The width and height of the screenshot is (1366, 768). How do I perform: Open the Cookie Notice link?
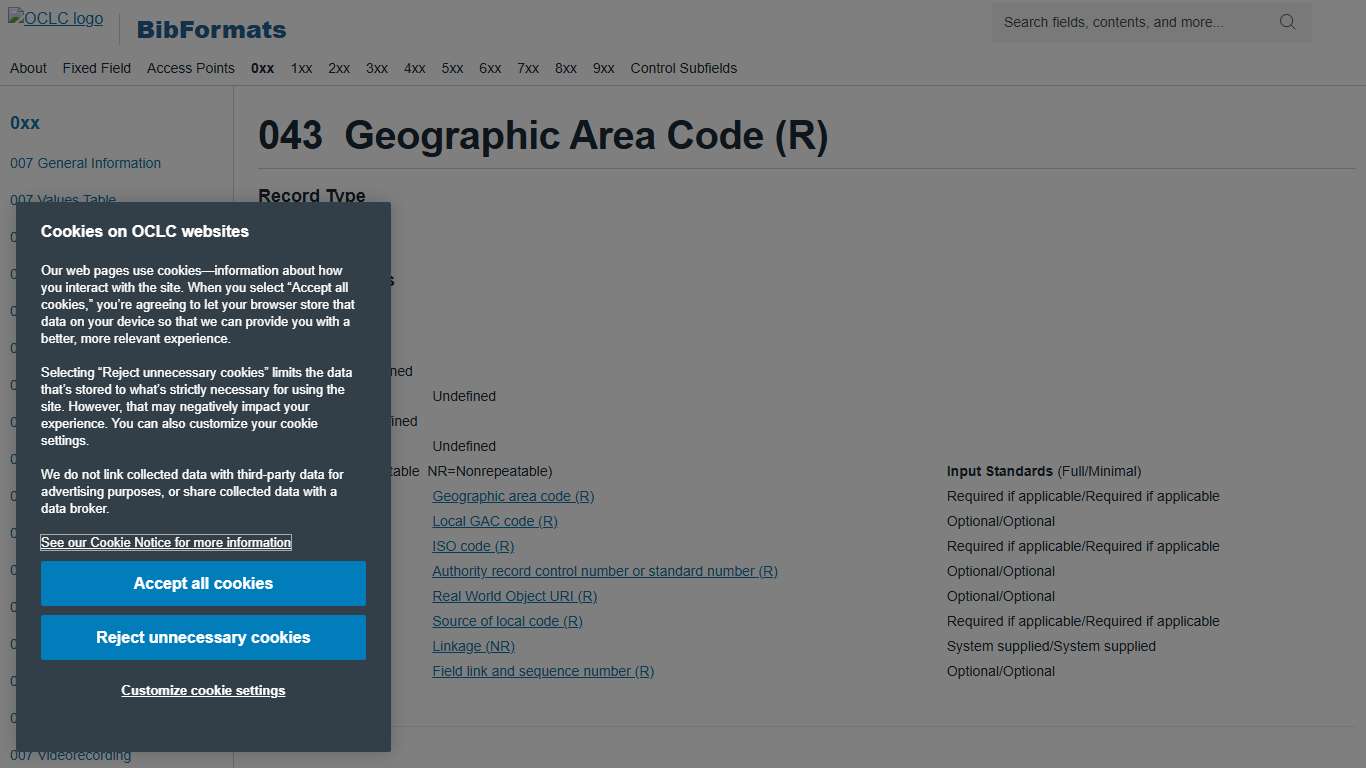tap(166, 542)
